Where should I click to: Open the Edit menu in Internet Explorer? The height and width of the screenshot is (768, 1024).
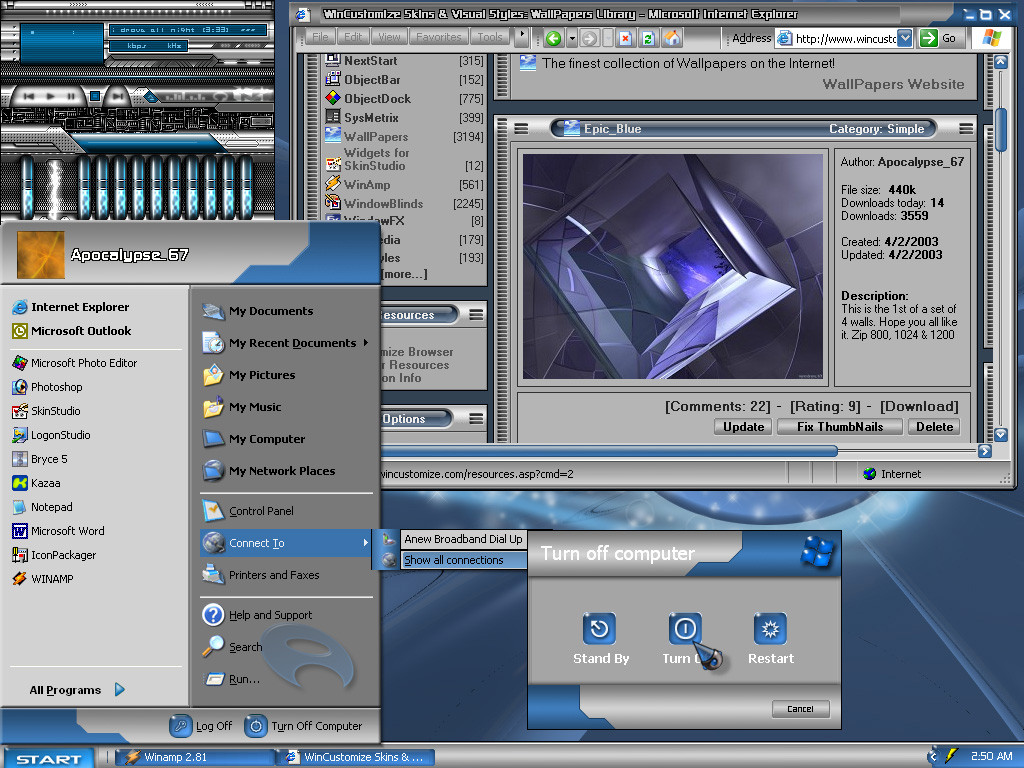coord(353,37)
